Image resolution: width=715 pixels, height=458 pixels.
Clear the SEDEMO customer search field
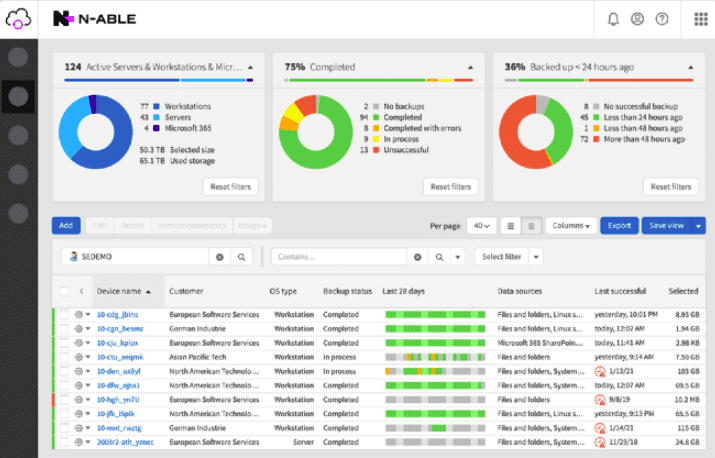coord(219,257)
